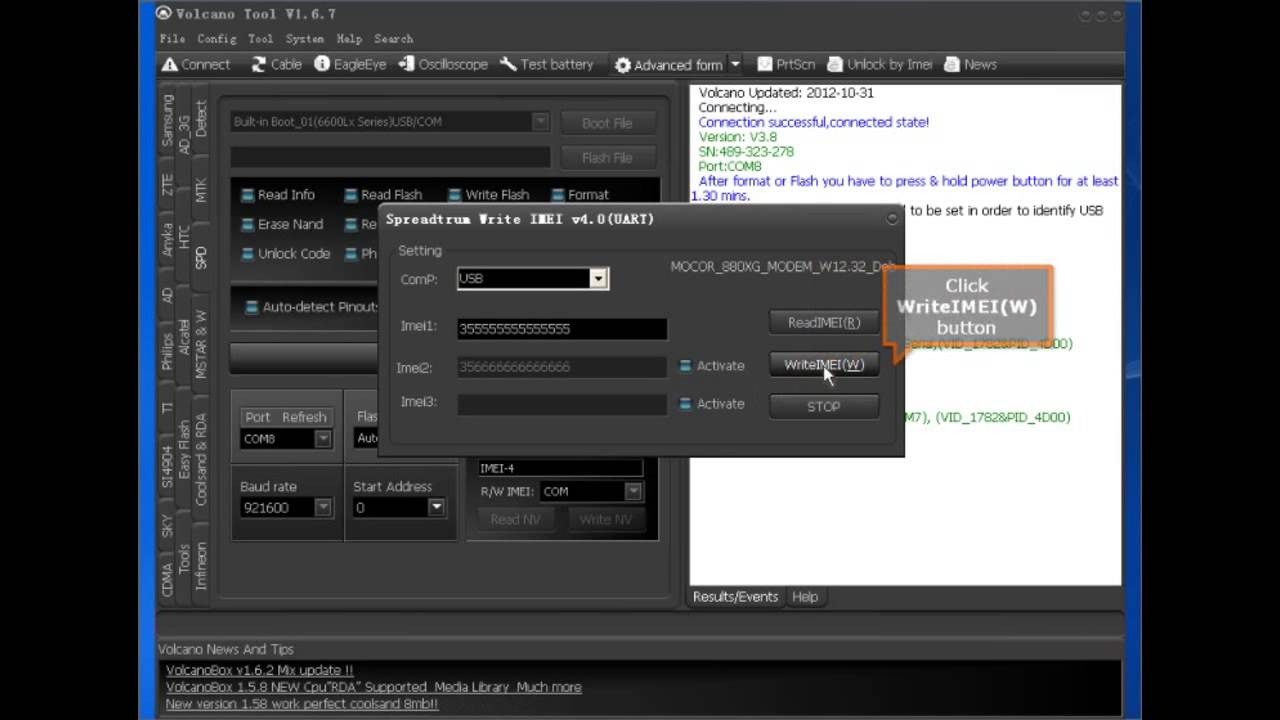Open Unlock by Imei toolbar icon

tap(834, 64)
